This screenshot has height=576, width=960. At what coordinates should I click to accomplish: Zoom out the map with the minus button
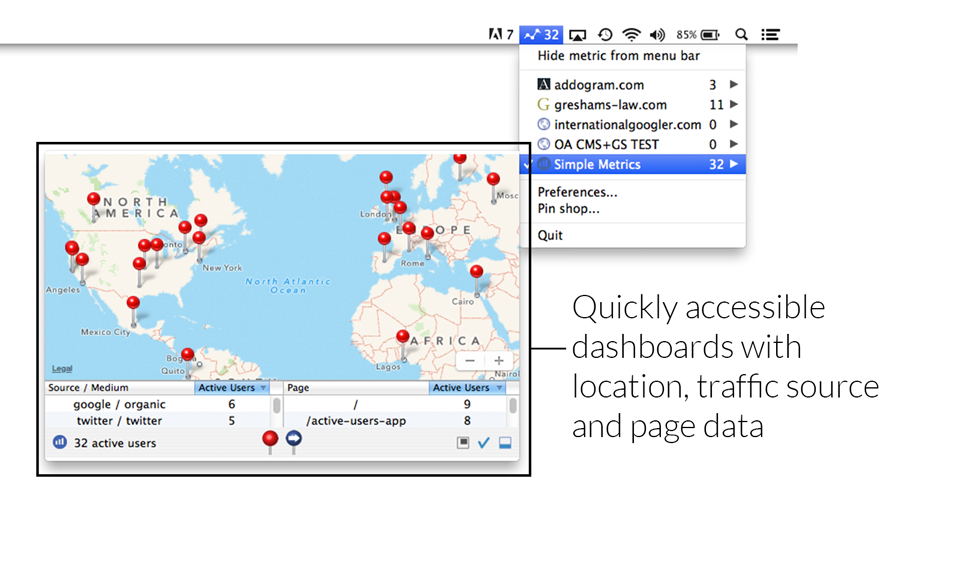[470, 361]
